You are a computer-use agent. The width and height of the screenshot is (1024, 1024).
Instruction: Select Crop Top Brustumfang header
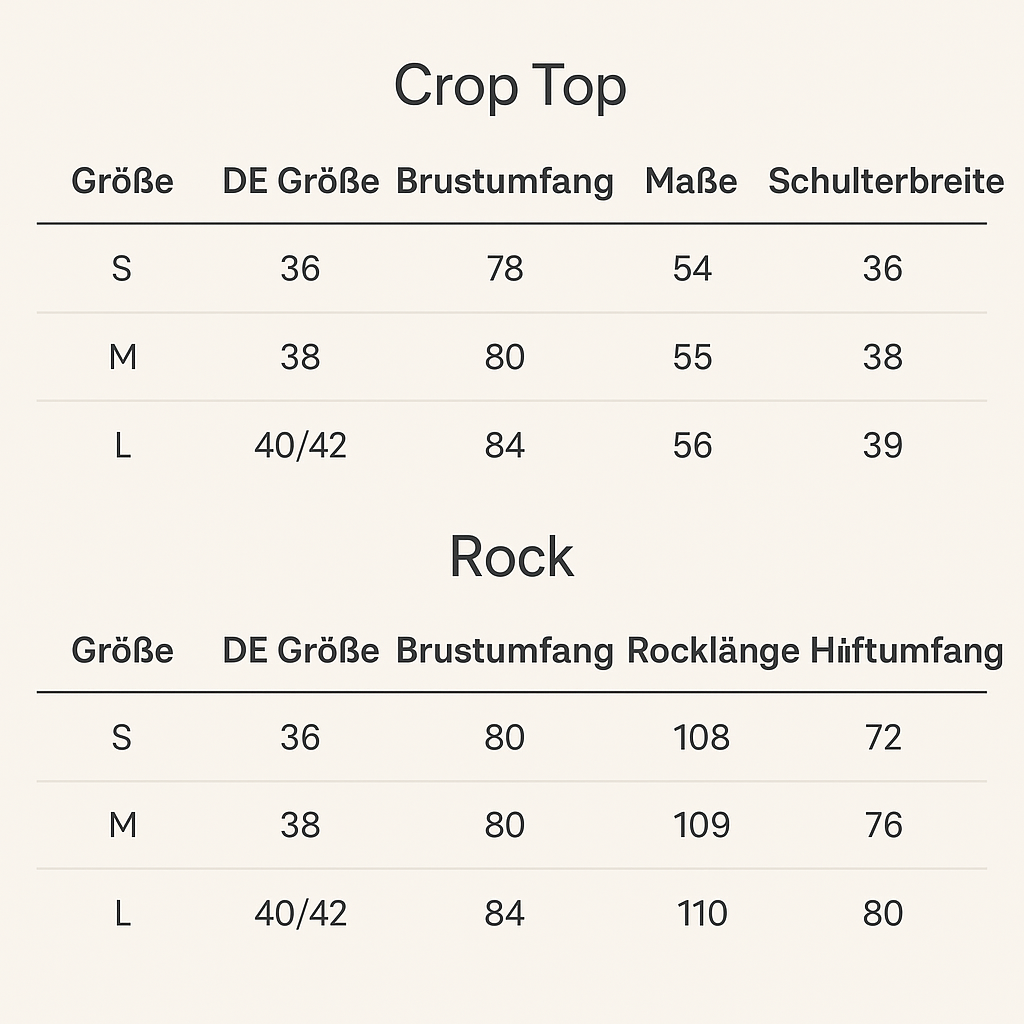tap(505, 182)
